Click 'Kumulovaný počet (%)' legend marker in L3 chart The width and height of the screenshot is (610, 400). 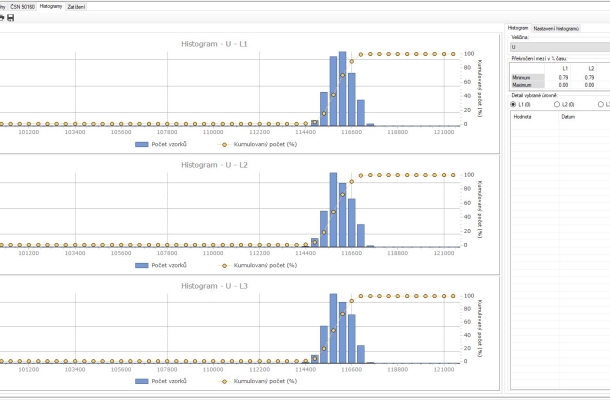click(224, 381)
